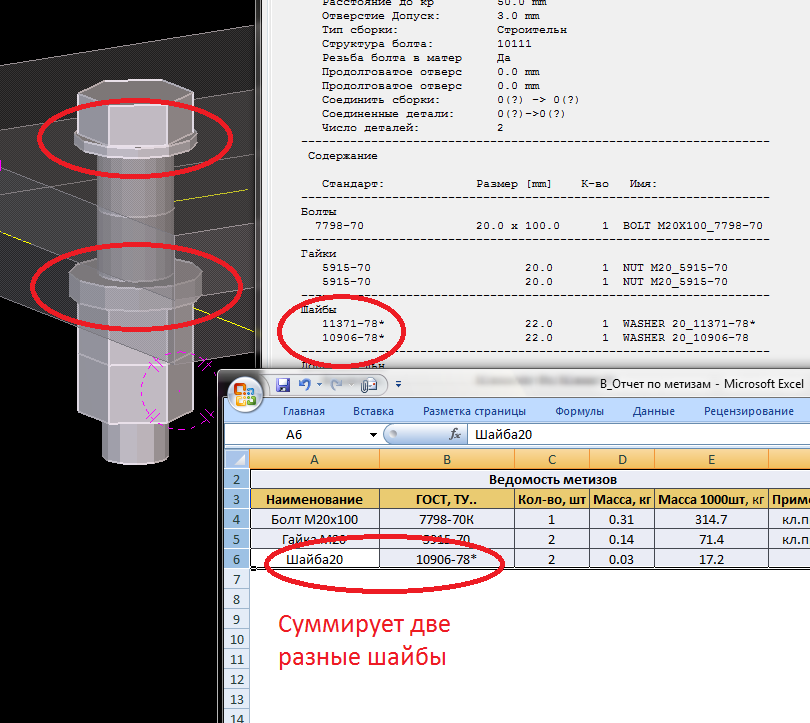
Task: Click the Redo arrow icon
Action: coord(338,384)
